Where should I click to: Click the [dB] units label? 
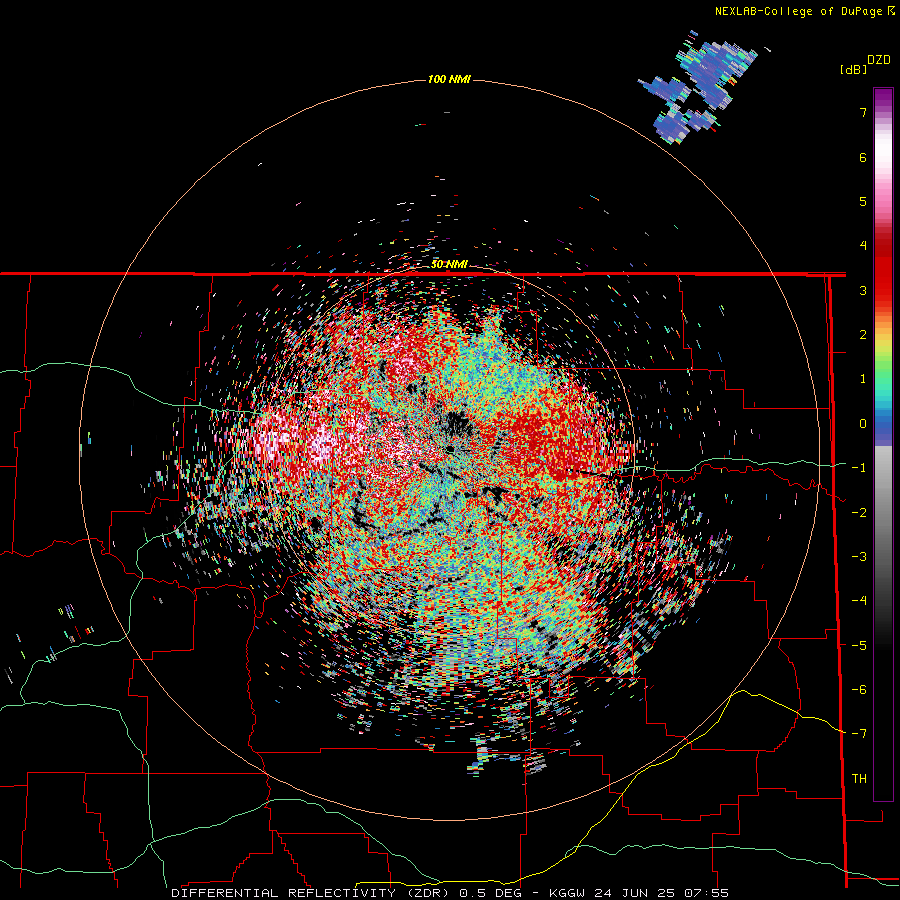[854, 69]
